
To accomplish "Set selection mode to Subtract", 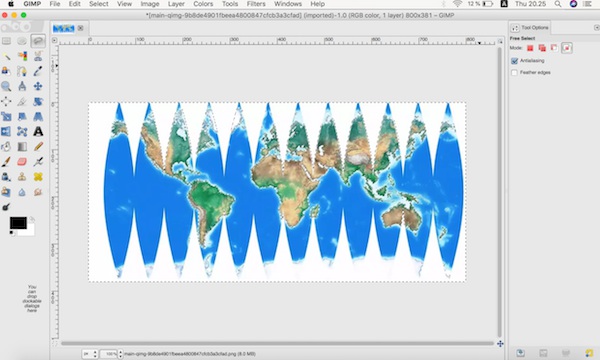I will click(554, 48).
